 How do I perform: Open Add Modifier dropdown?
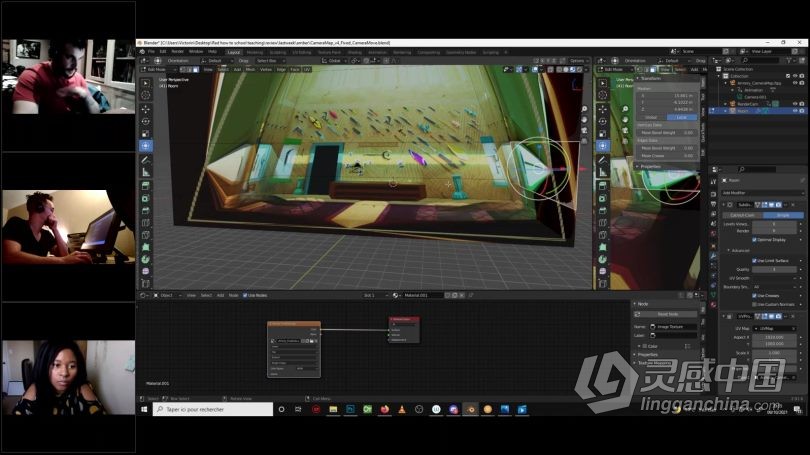pos(762,193)
